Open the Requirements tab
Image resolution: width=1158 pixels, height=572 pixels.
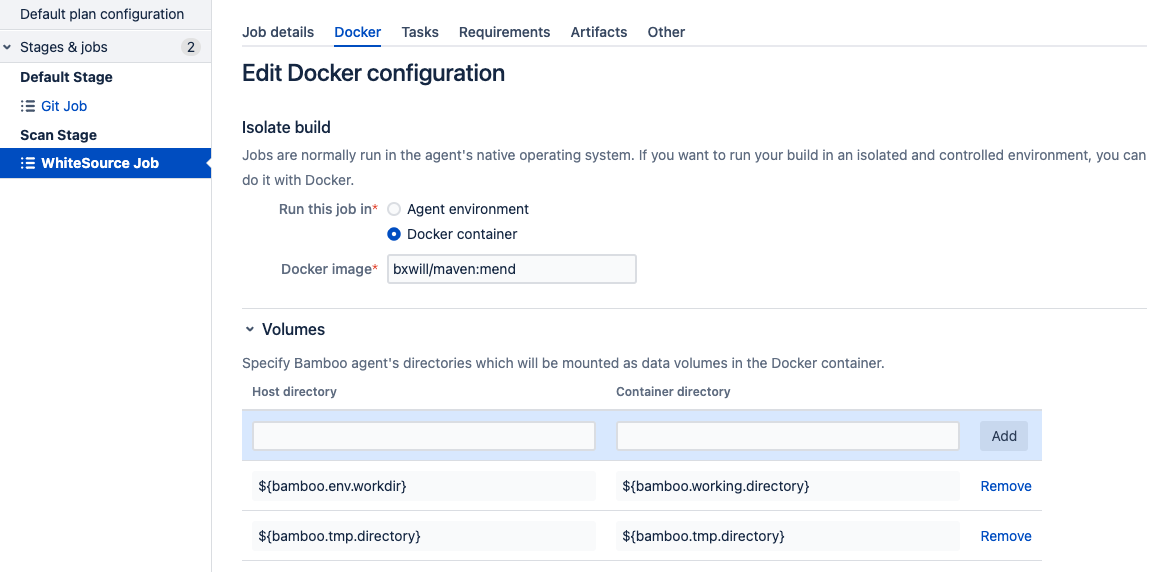pyautogui.click(x=504, y=32)
